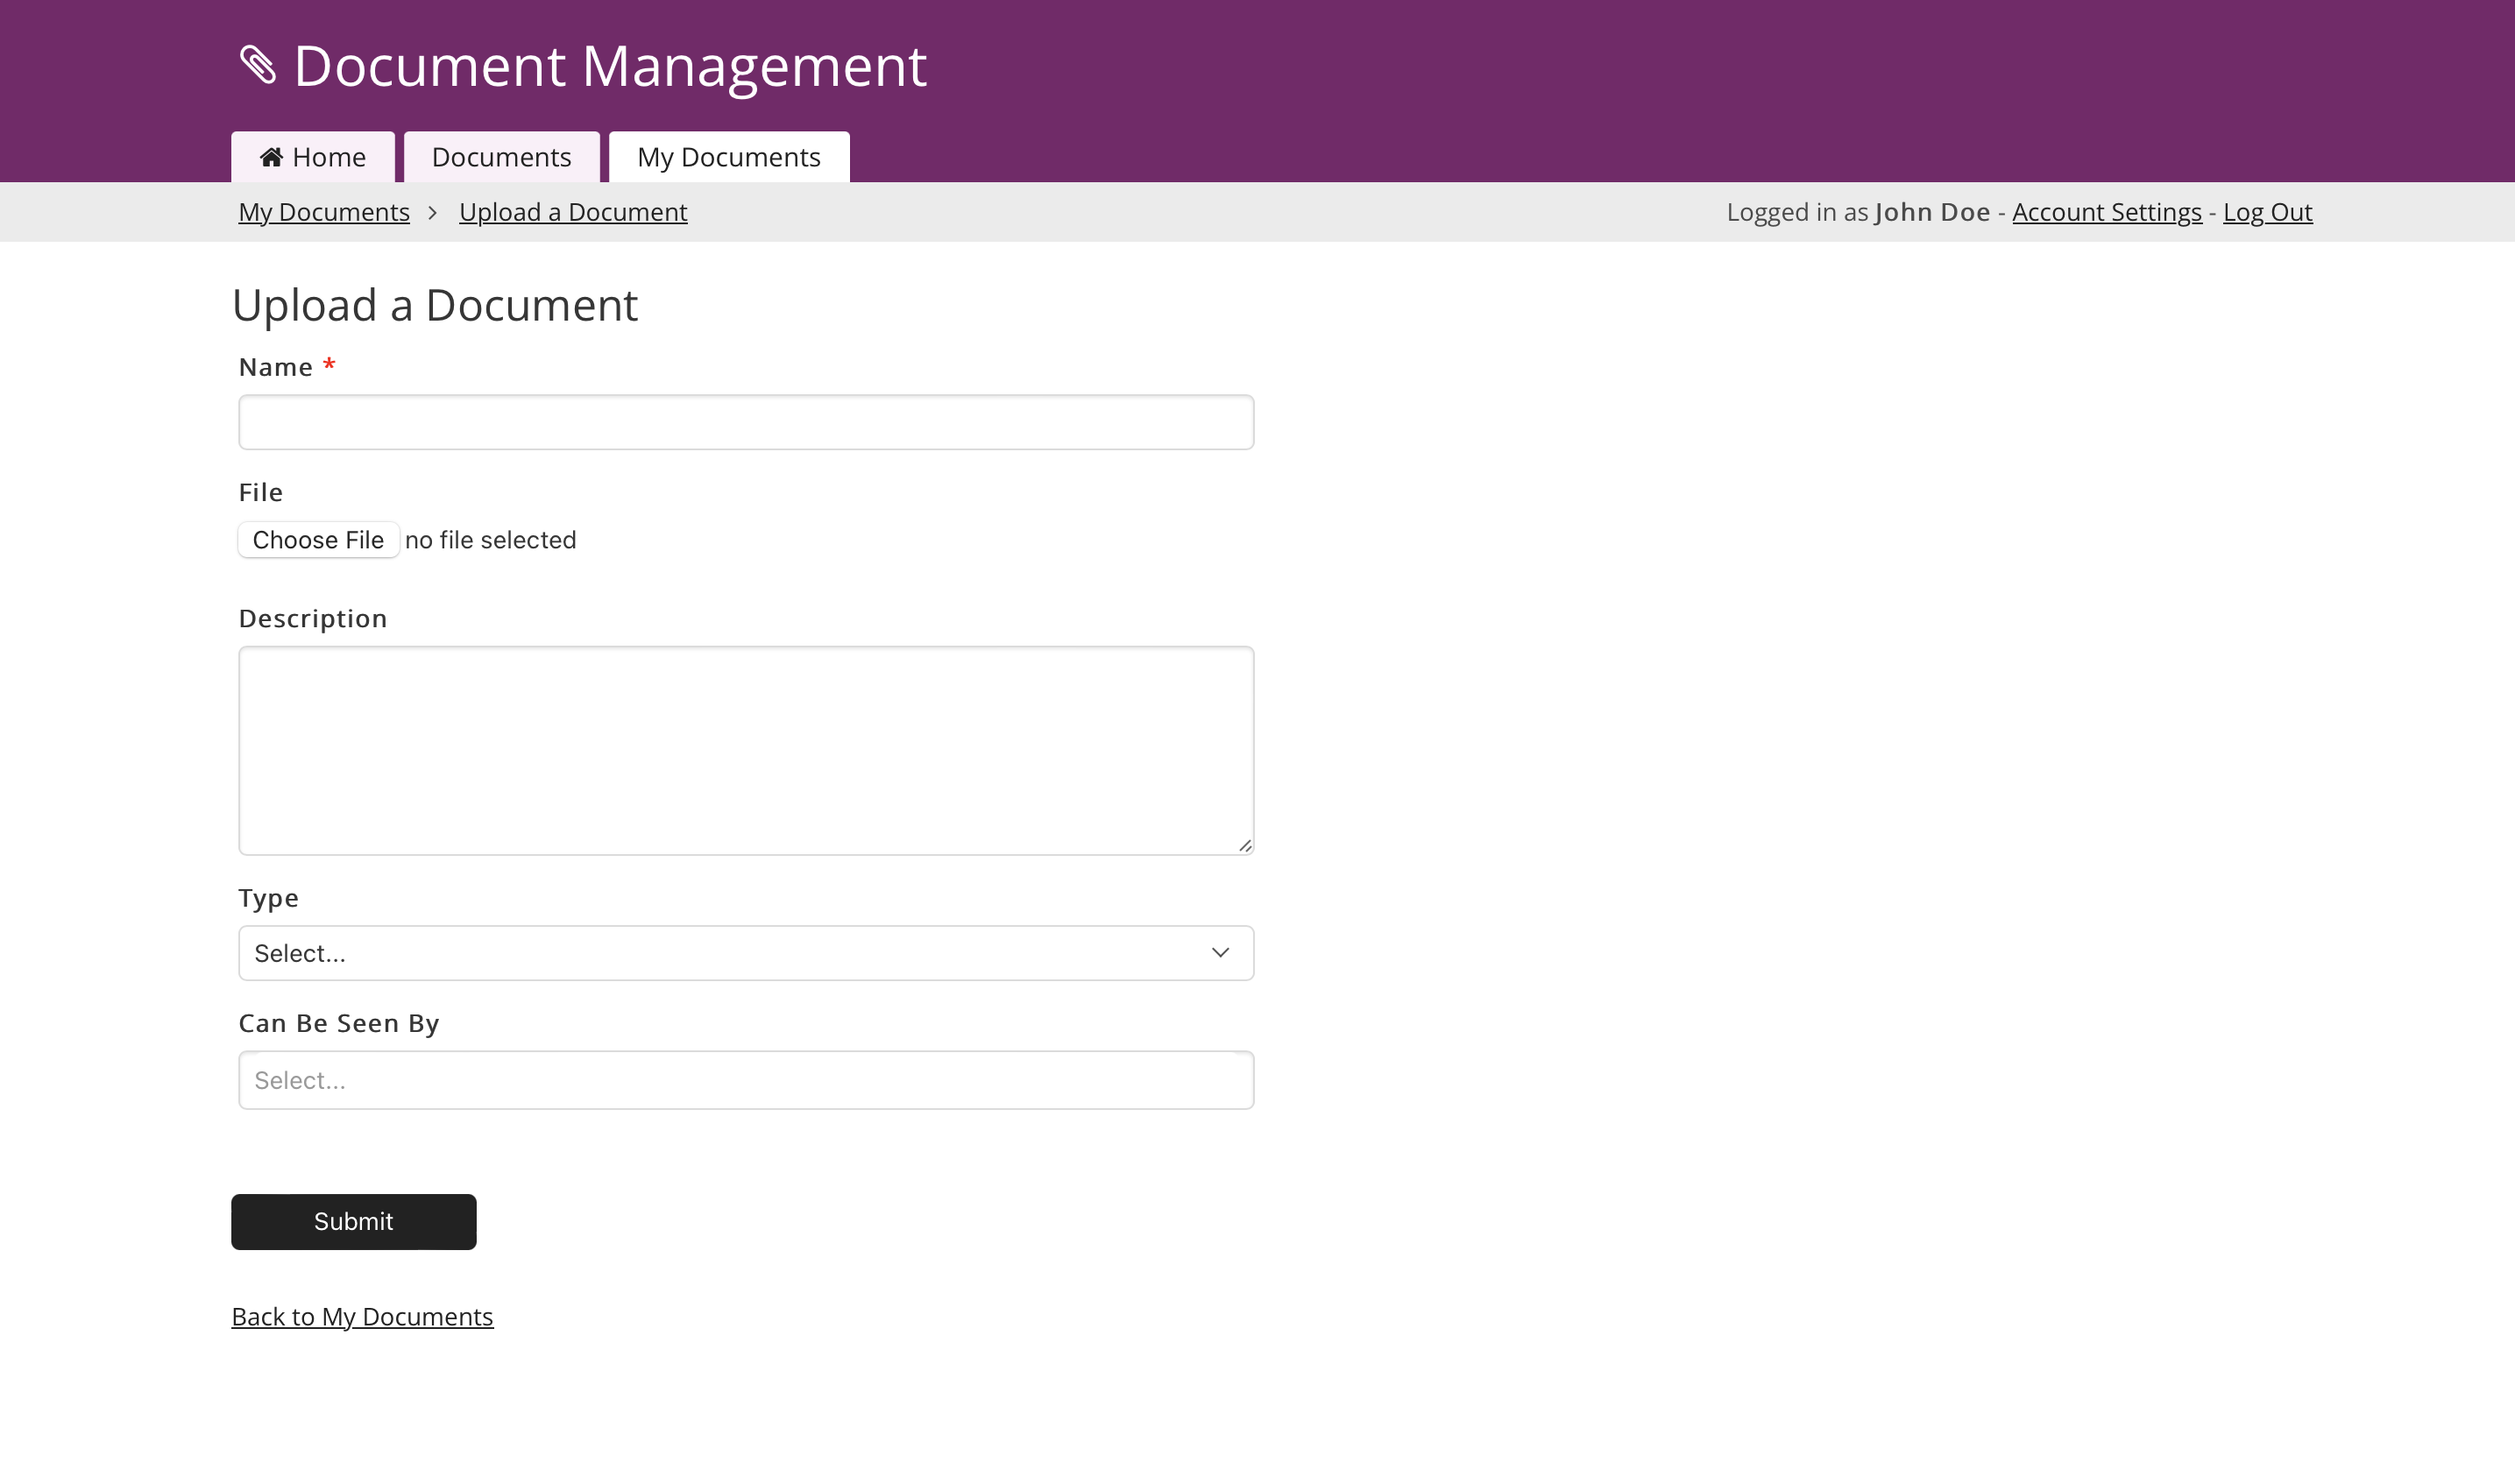This screenshot has height=1484, width=2515.
Task: Click the paperclip logo icon
Action: pos(258,66)
